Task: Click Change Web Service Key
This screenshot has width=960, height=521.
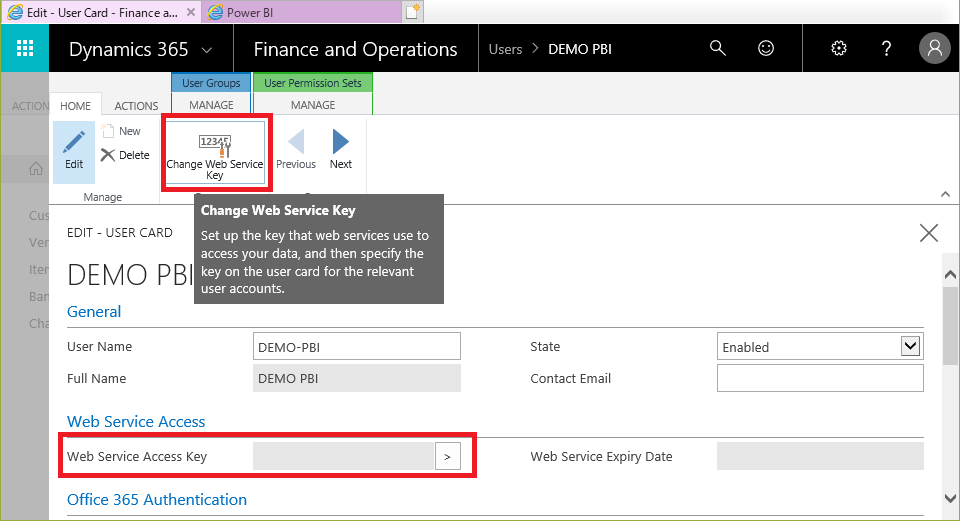Action: pos(215,152)
